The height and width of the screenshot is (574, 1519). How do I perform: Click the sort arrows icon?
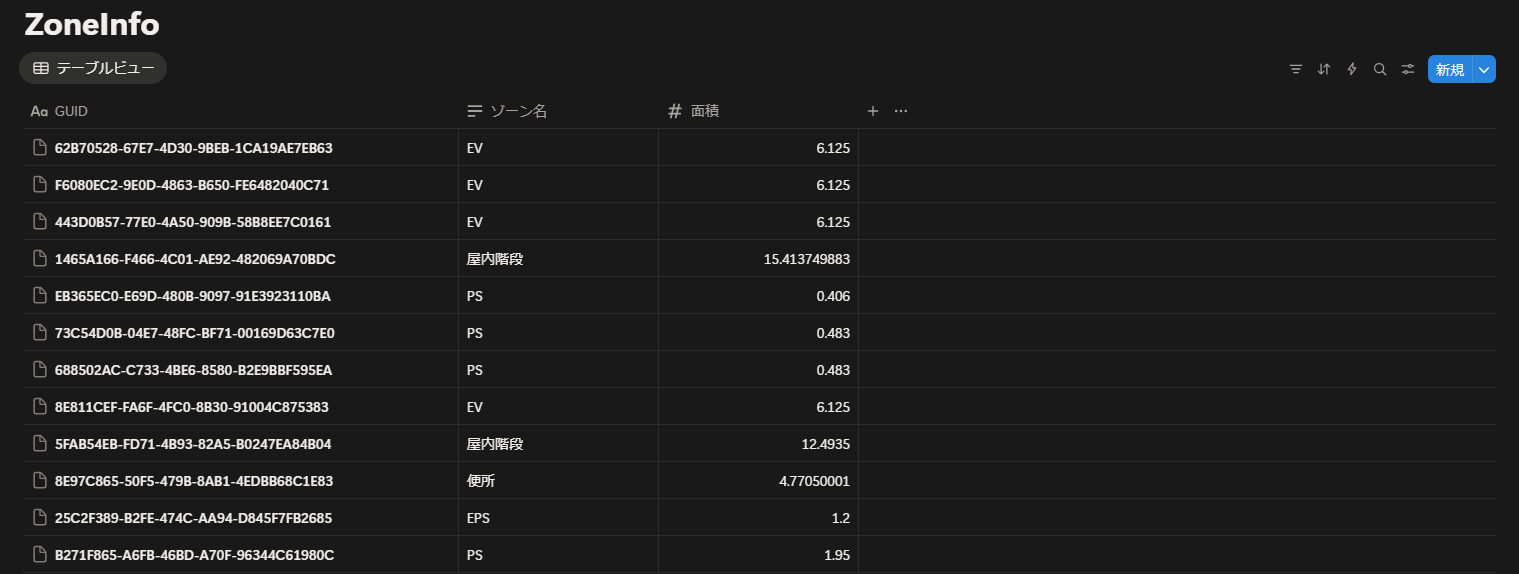tap(1324, 69)
